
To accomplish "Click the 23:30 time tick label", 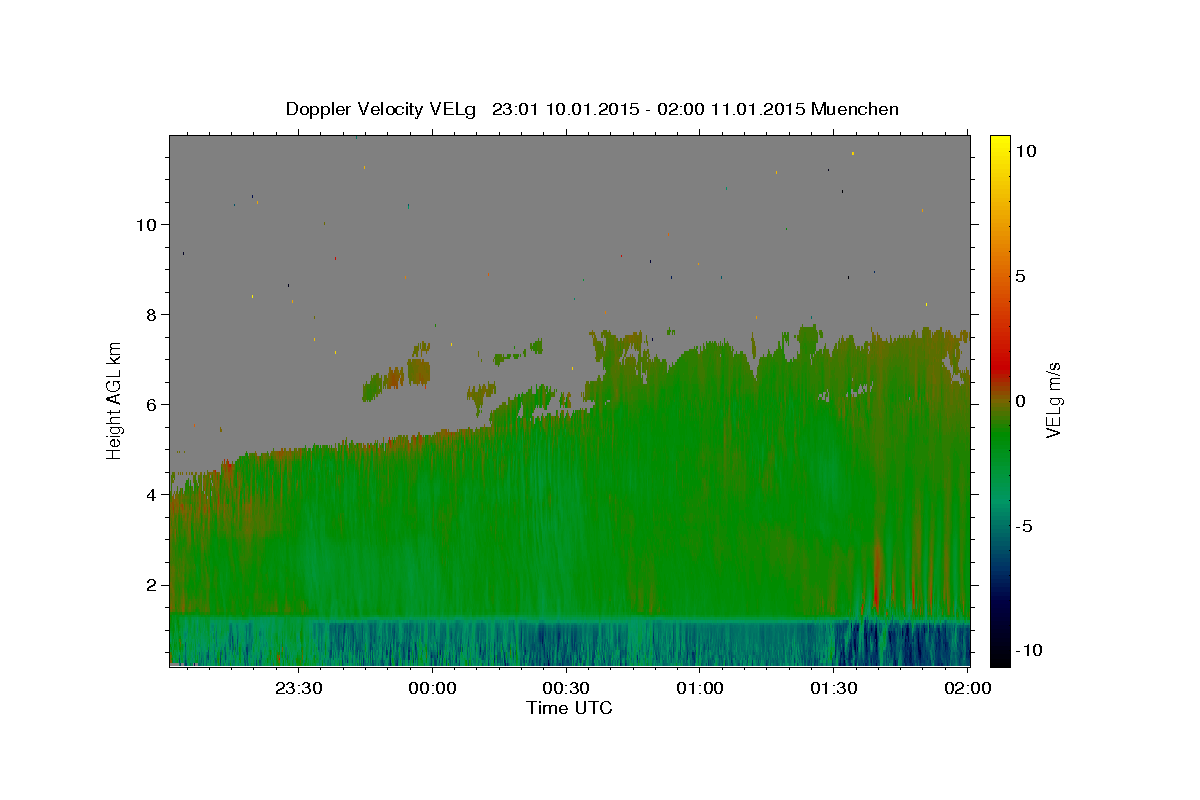I will pyautogui.click(x=298, y=688).
